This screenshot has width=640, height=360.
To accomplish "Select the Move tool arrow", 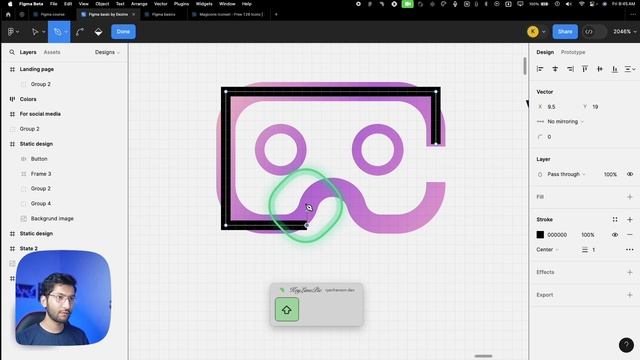I will pyautogui.click(x=35, y=31).
